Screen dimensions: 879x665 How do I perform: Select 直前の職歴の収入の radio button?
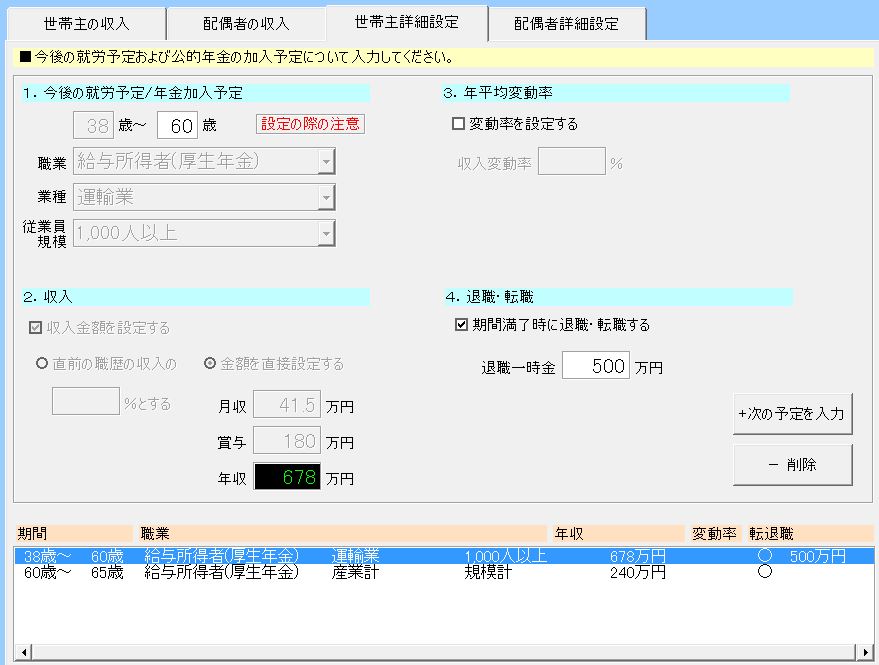point(42,364)
